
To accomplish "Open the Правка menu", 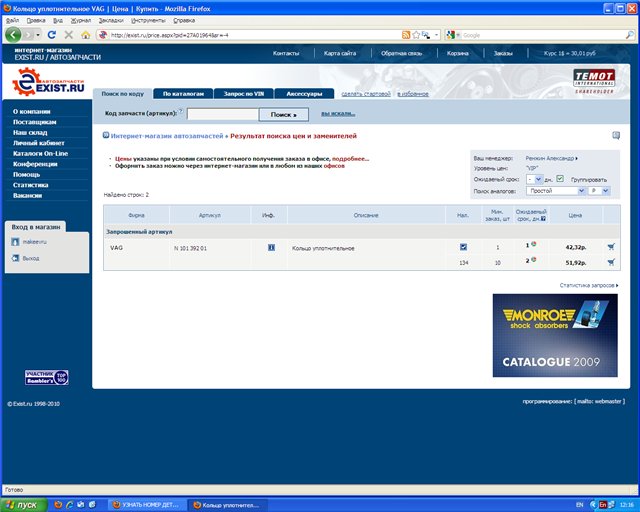I will [36, 20].
